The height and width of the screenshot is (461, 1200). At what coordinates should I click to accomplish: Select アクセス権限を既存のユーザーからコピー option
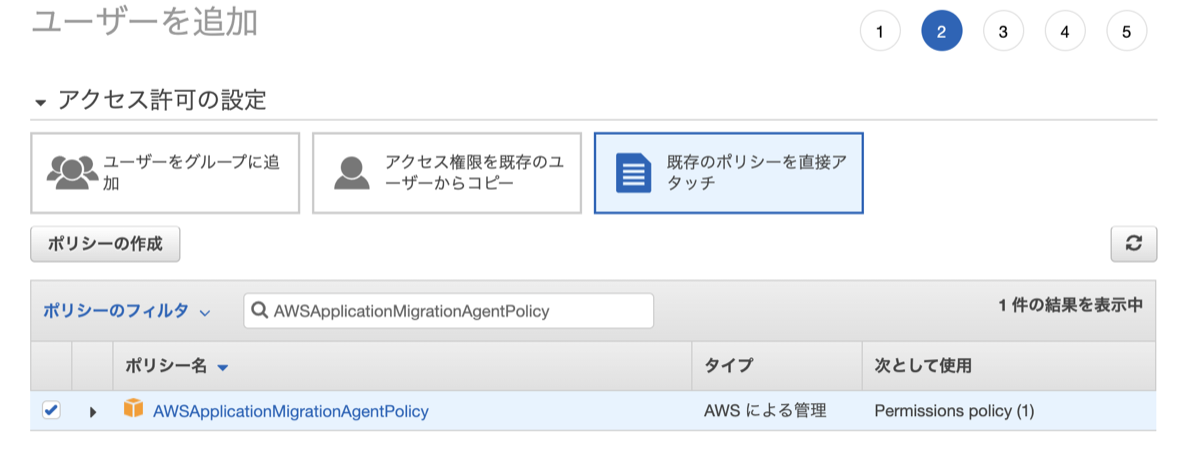(x=447, y=173)
